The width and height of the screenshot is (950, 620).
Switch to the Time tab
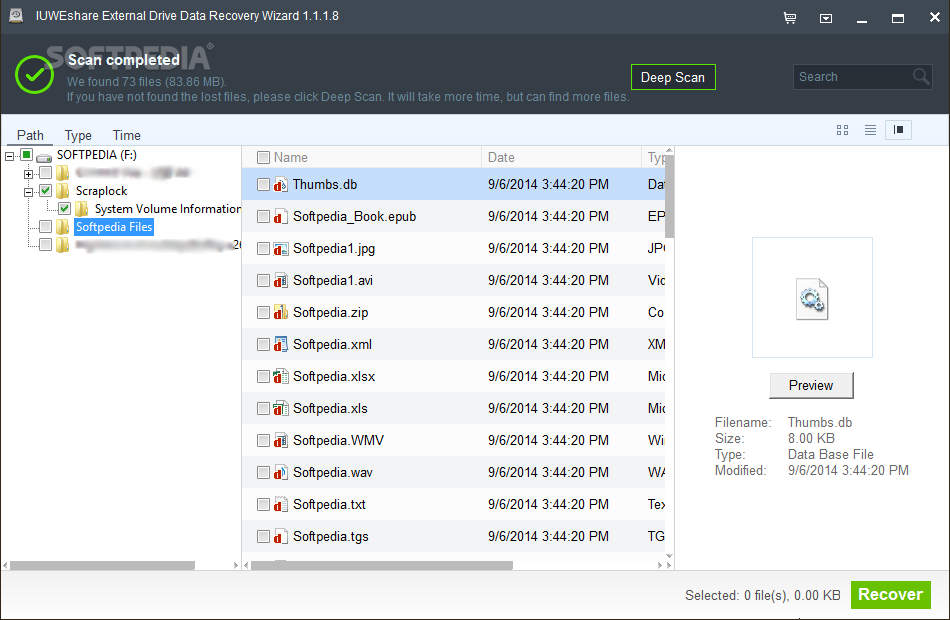pyautogui.click(x=127, y=135)
